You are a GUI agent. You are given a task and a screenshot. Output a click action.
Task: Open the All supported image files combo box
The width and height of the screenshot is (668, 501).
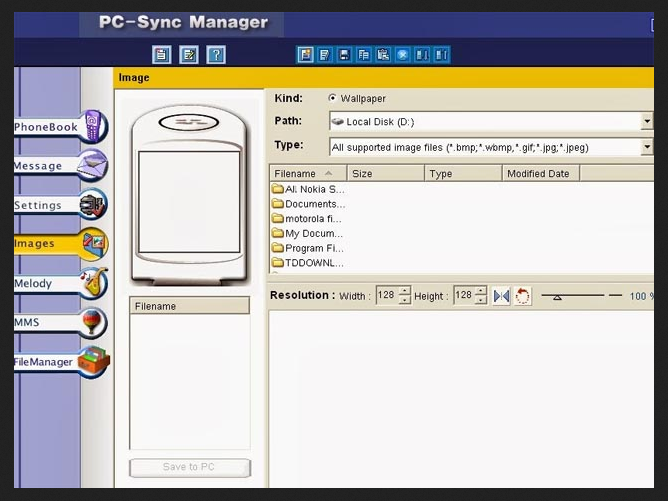point(491,147)
